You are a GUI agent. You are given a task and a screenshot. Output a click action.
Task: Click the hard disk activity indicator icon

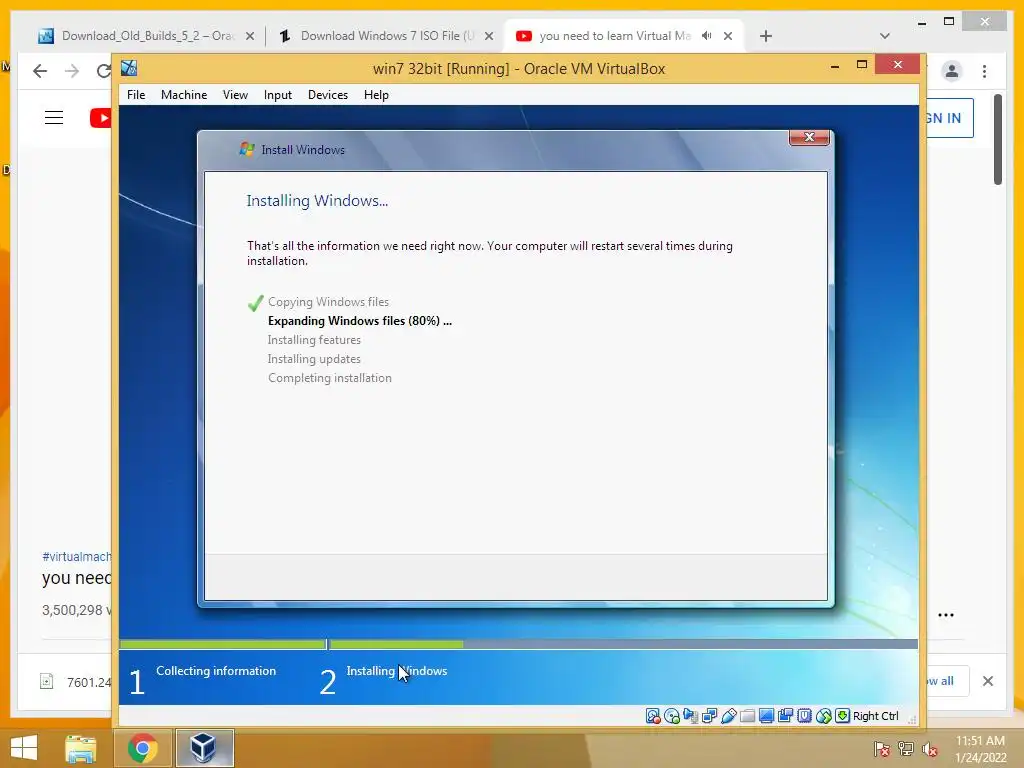[652, 716]
